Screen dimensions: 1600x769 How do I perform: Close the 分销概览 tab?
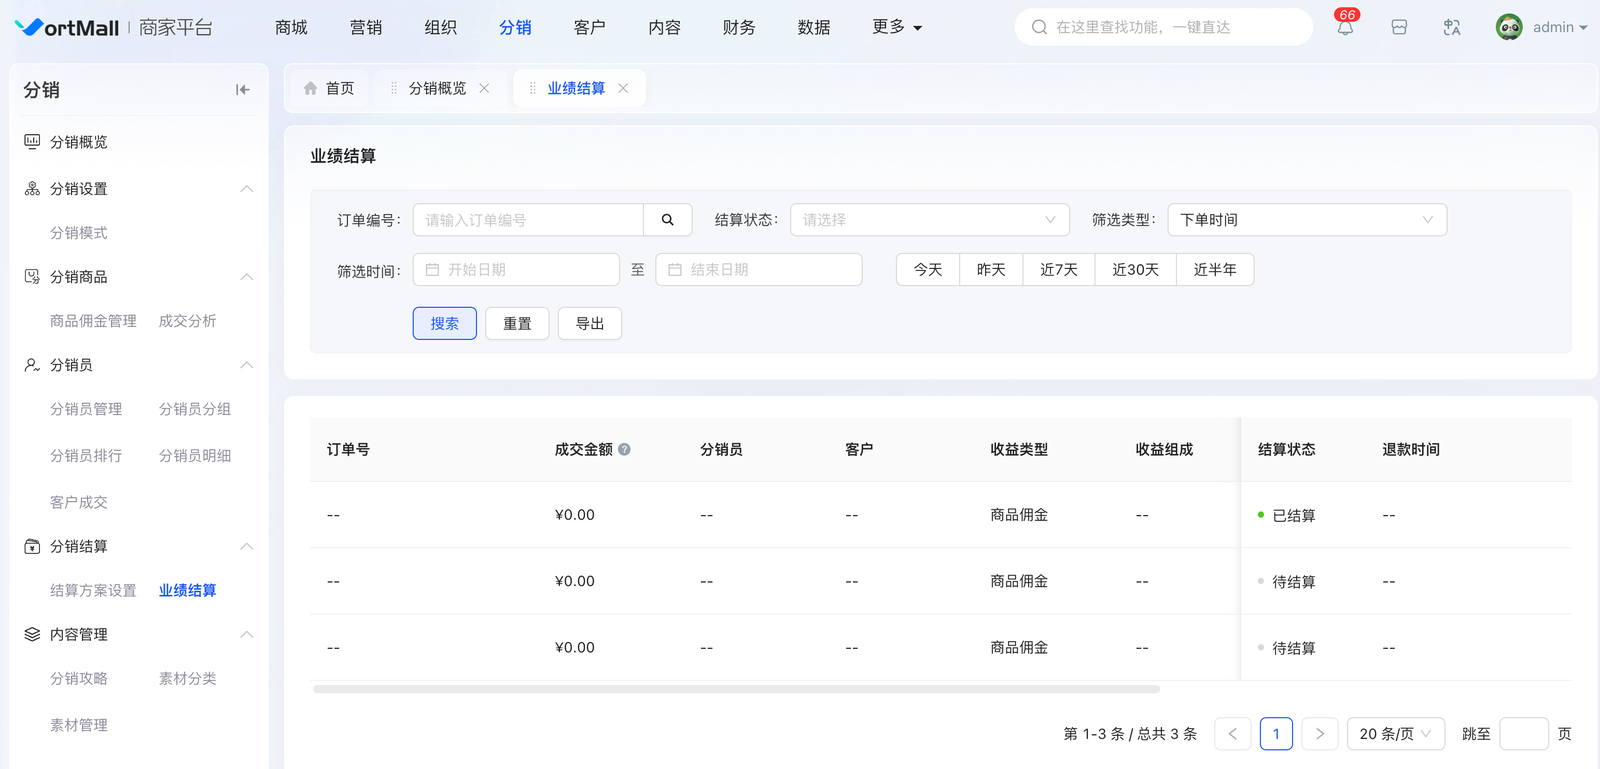coord(484,88)
